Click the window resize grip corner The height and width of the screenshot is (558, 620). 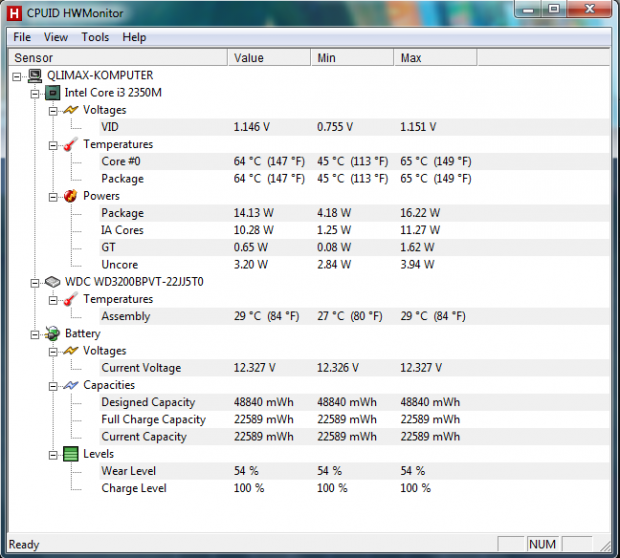[605, 546]
